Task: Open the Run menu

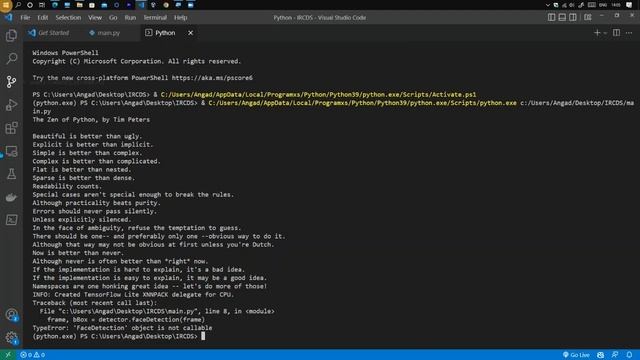Action: [130, 18]
